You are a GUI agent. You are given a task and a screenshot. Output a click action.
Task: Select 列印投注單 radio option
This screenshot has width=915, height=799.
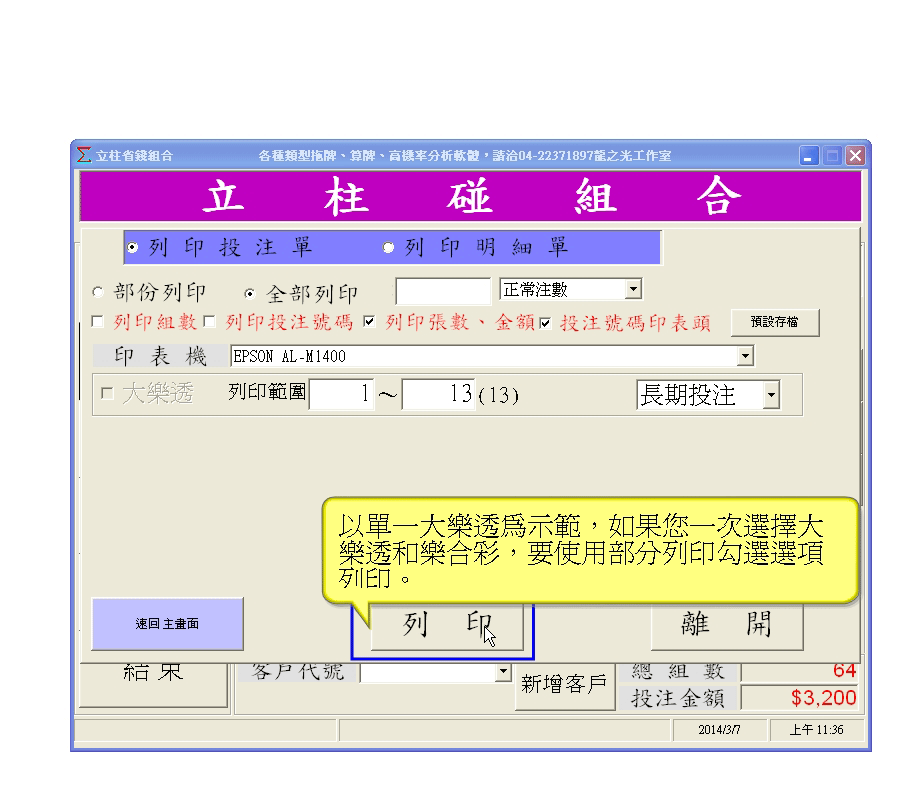[133, 248]
